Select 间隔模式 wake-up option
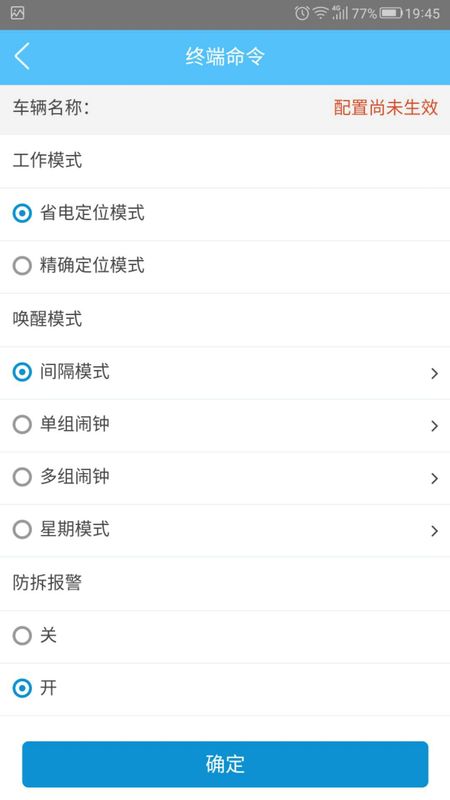This screenshot has height=800, width=450. (x=22, y=372)
